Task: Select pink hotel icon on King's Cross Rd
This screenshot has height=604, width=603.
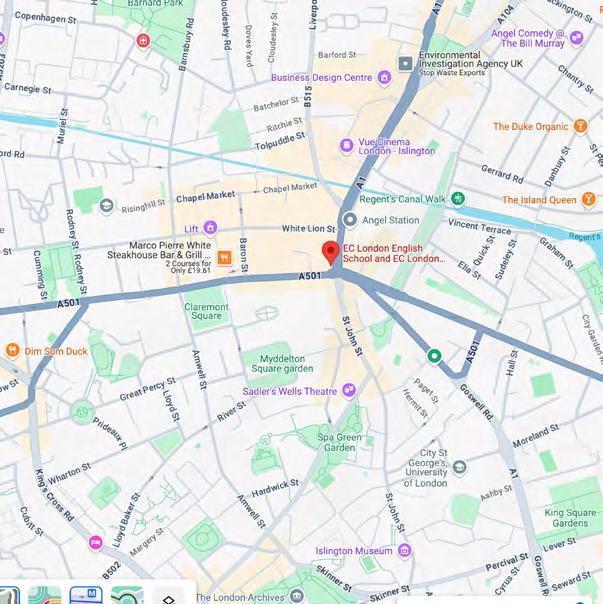Action: (x=96, y=542)
